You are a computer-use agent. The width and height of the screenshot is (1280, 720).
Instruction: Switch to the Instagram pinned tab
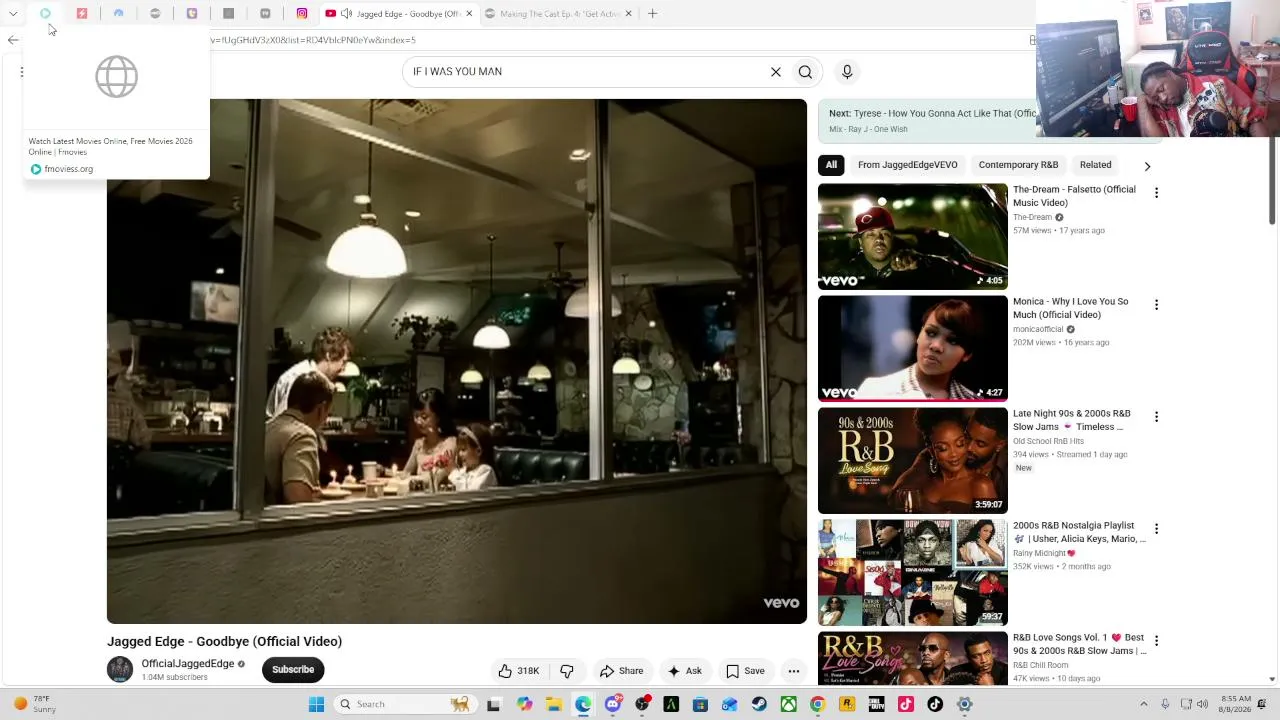(302, 14)
